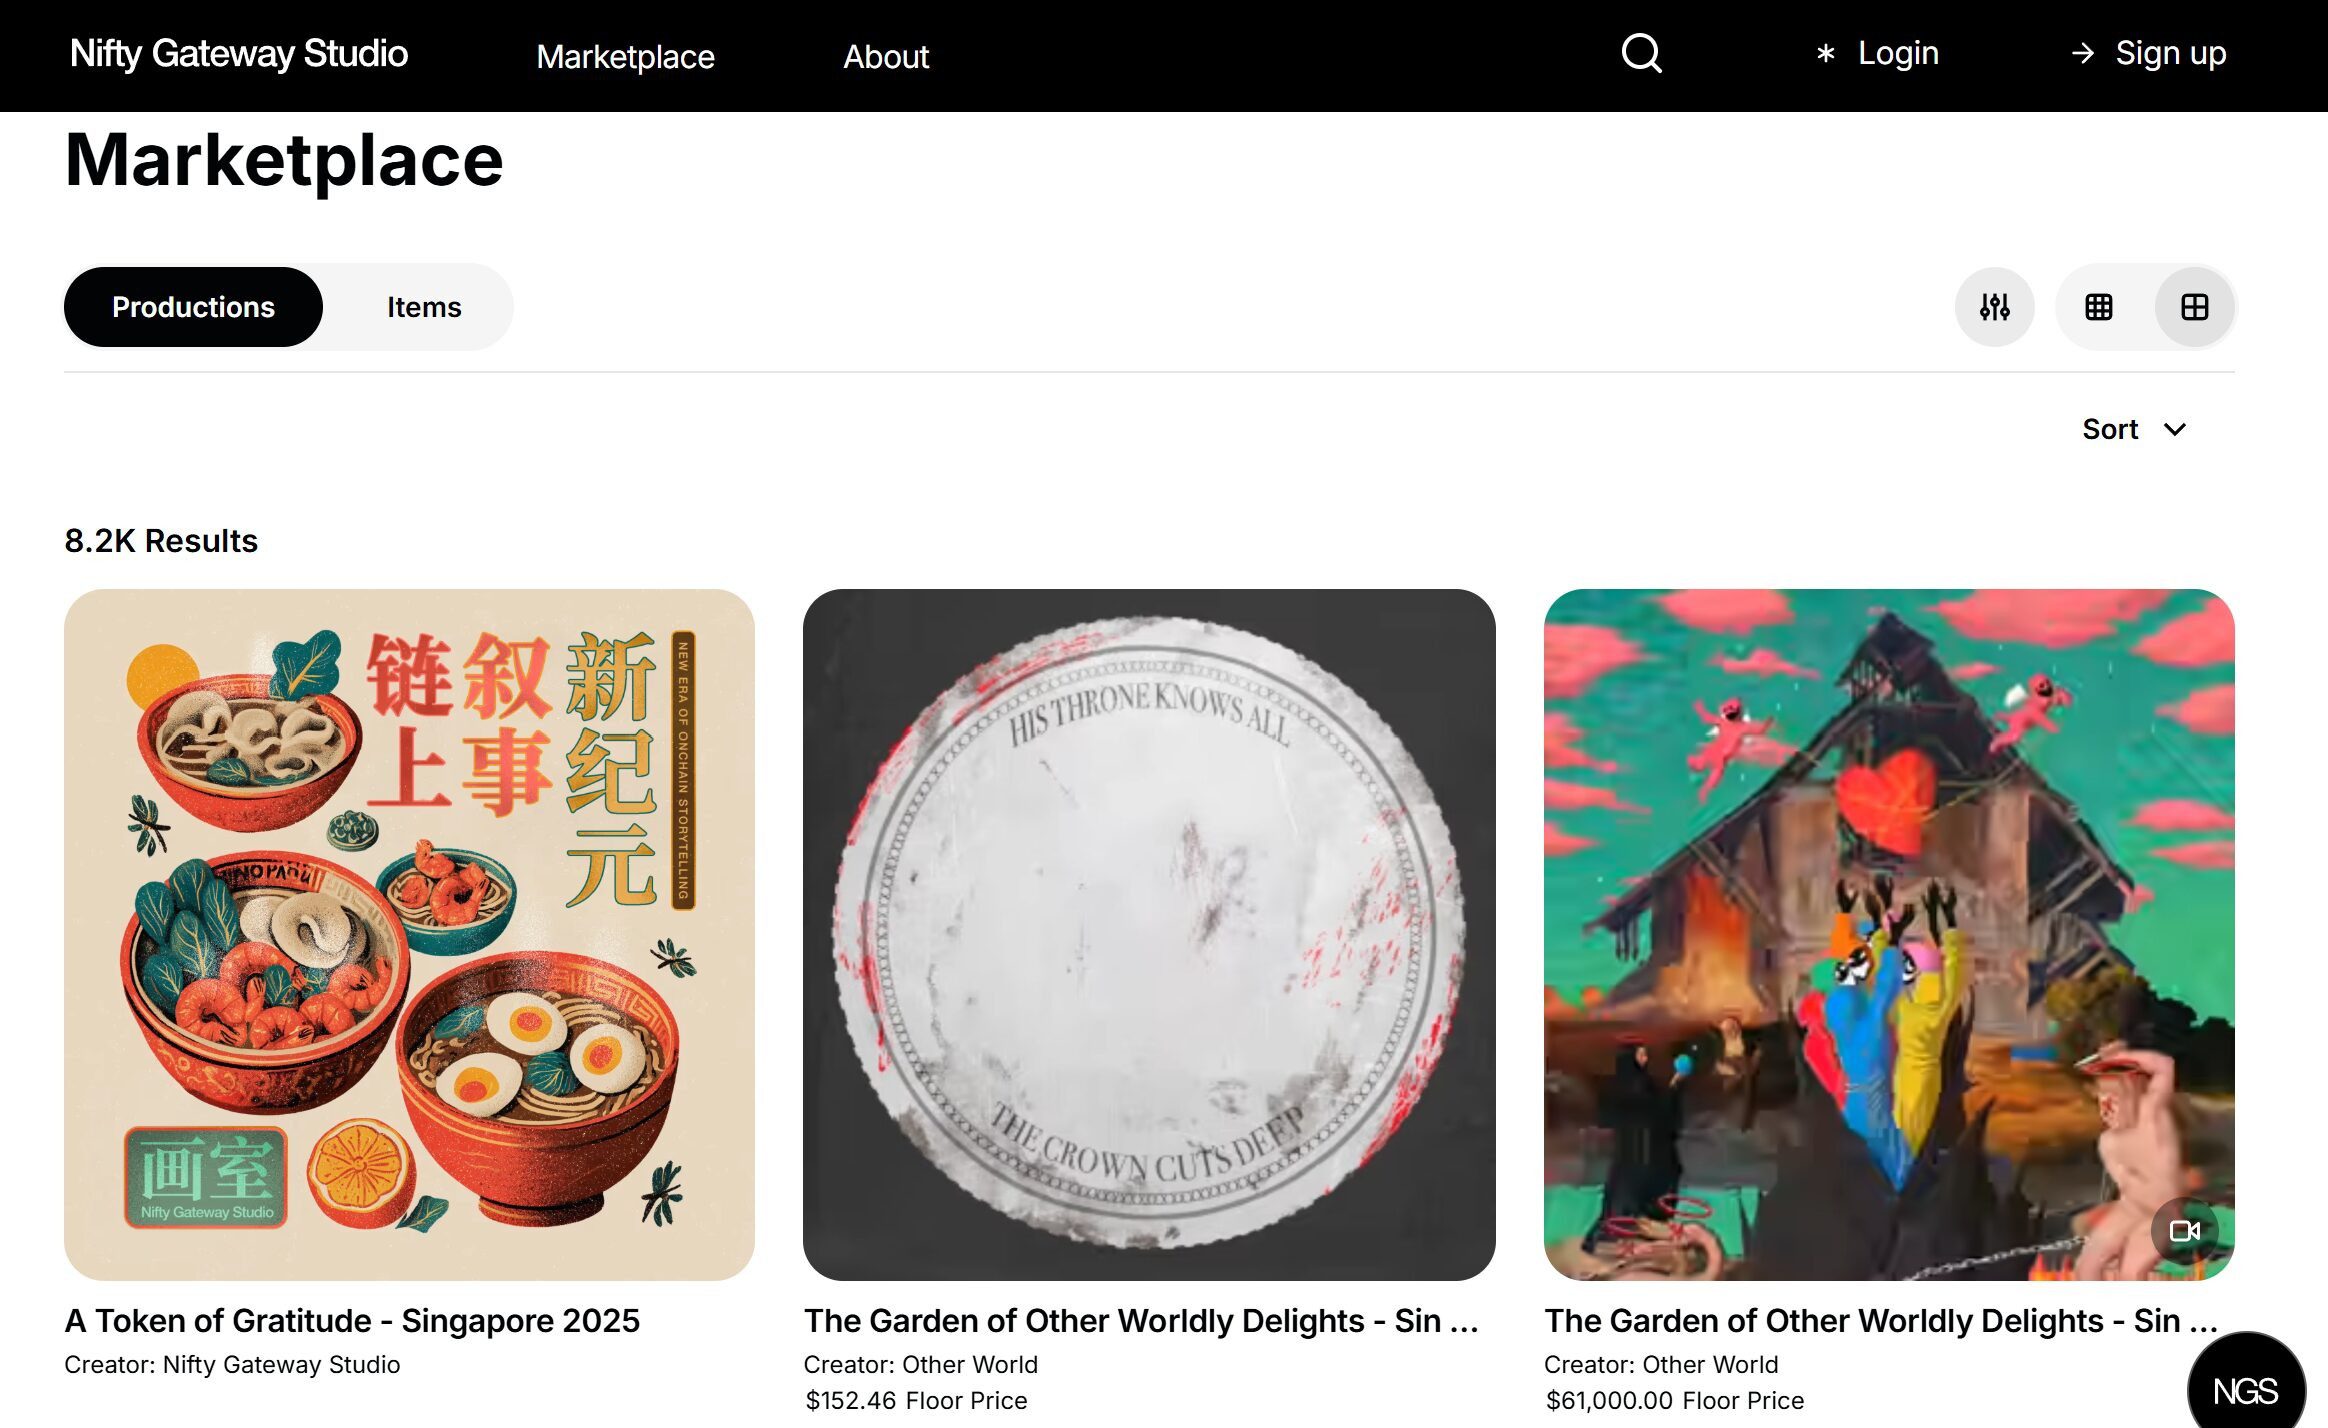Open the His Throne Knows All seal thumbnail
The width and height of the screenshot is (2328, 1428).
pos(1149,934)
